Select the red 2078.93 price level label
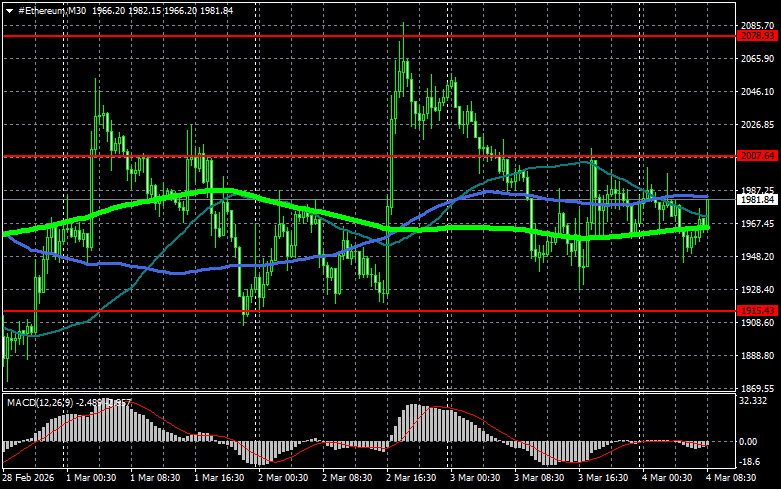Screen dimensions: 781x489 pos(758,36)
